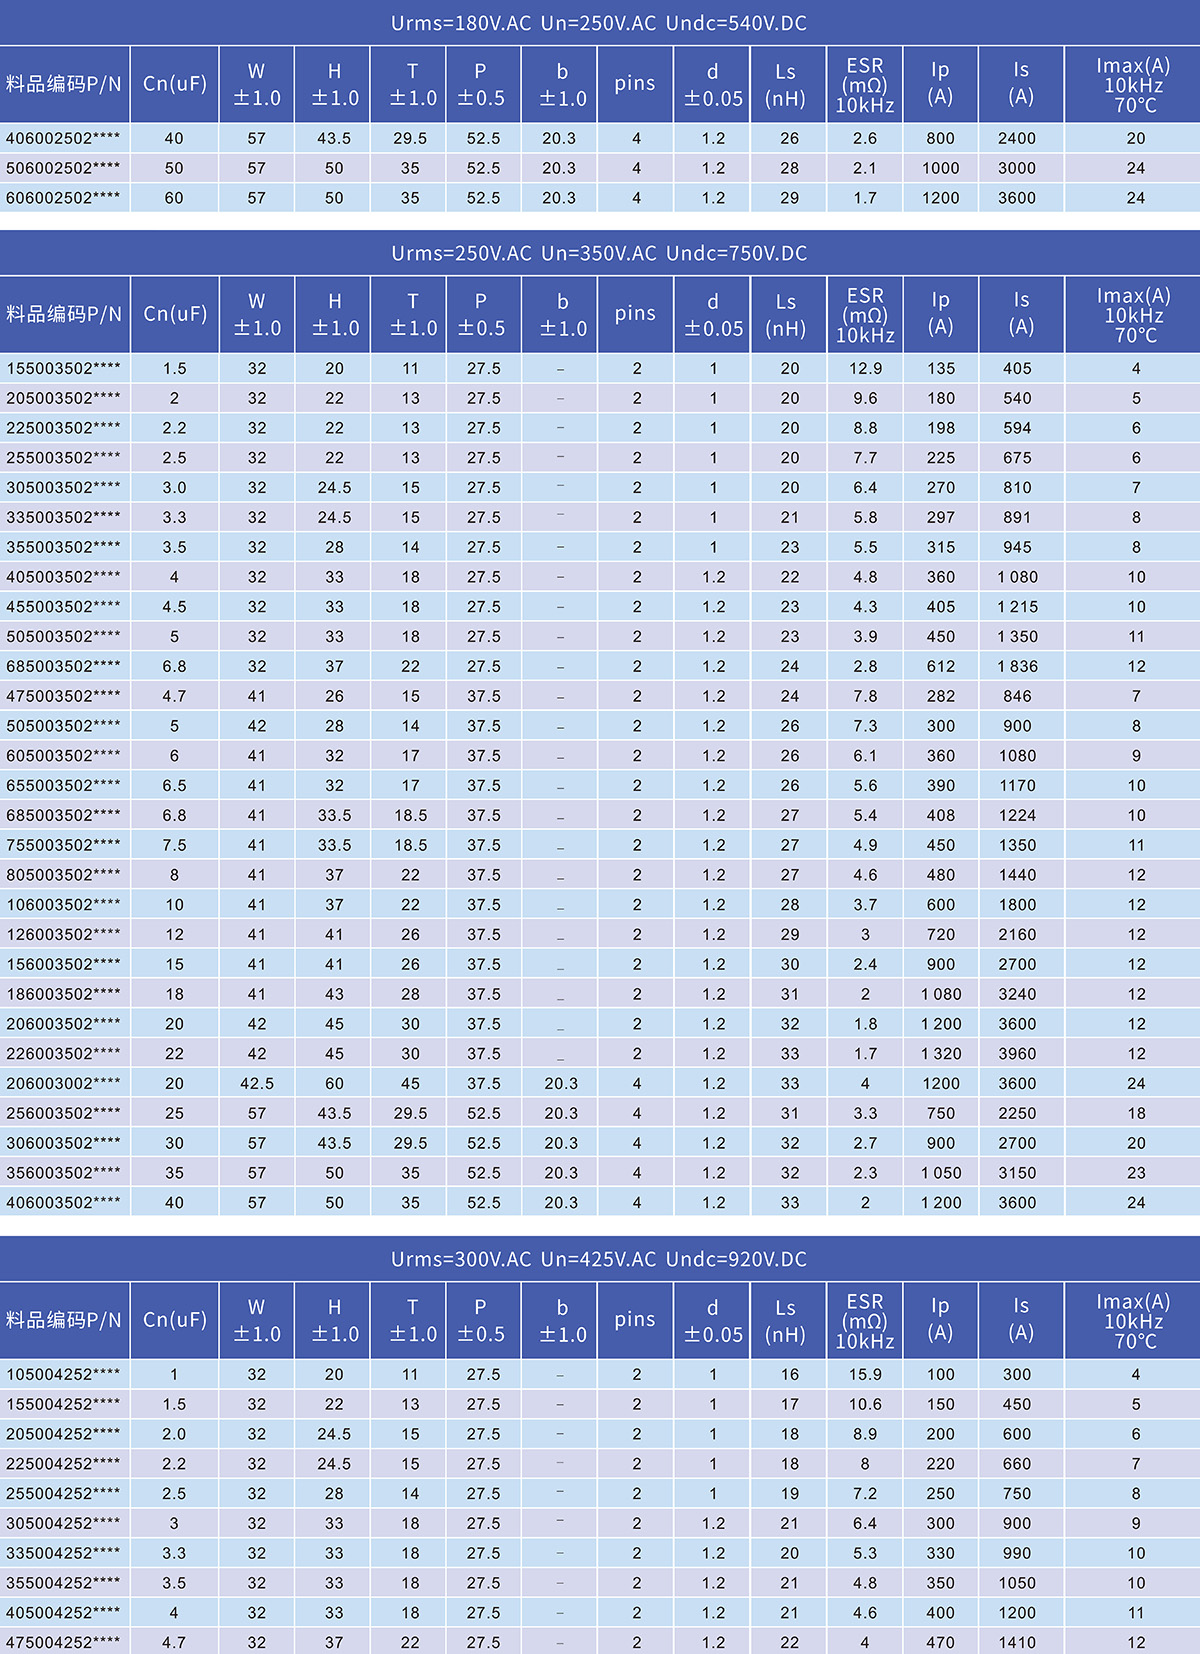The image size is (1200, 1654).
Task: Select part number 255004252****
Action: pyautogui.click(x=63, y=1494)
